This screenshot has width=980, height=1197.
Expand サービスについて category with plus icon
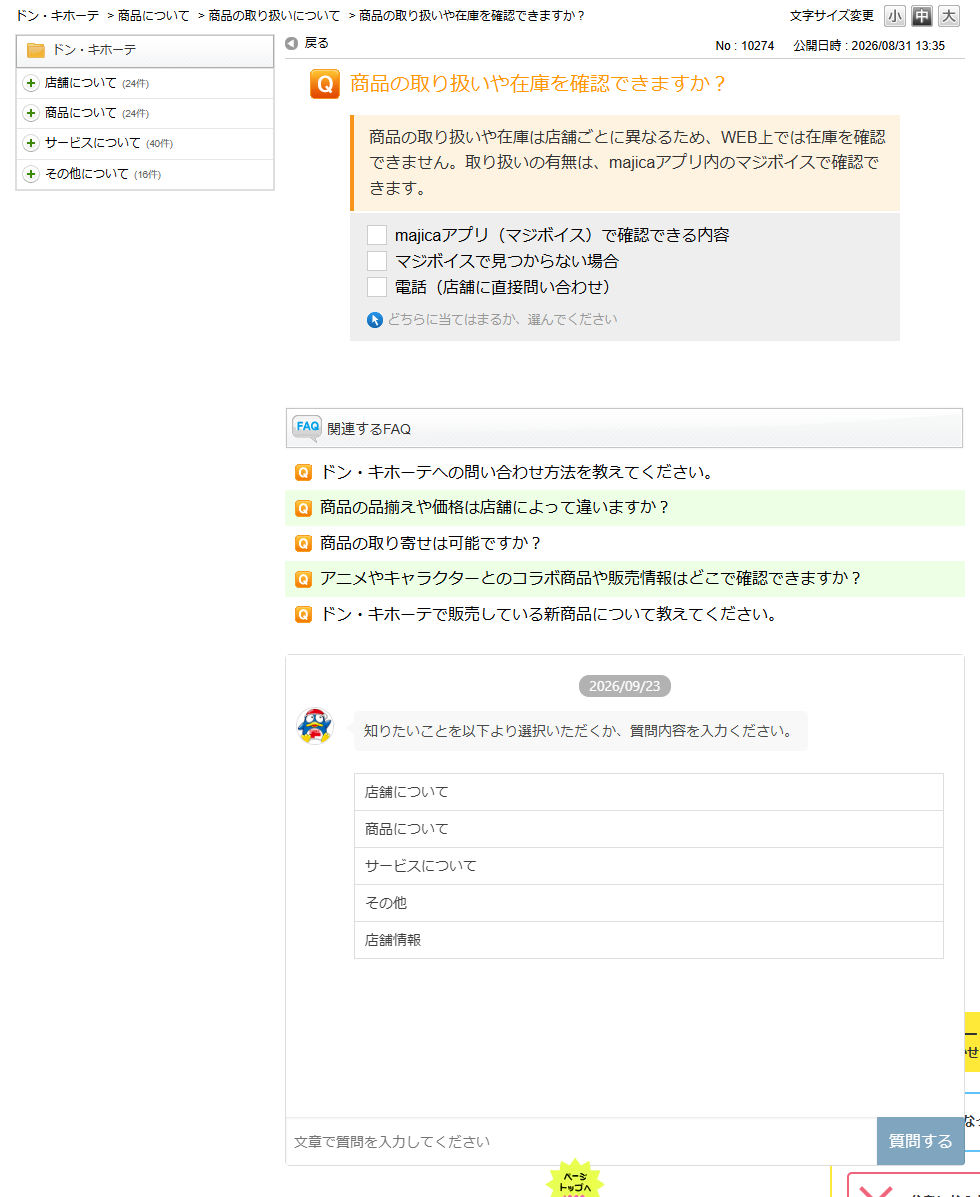(x=31, y=144)
